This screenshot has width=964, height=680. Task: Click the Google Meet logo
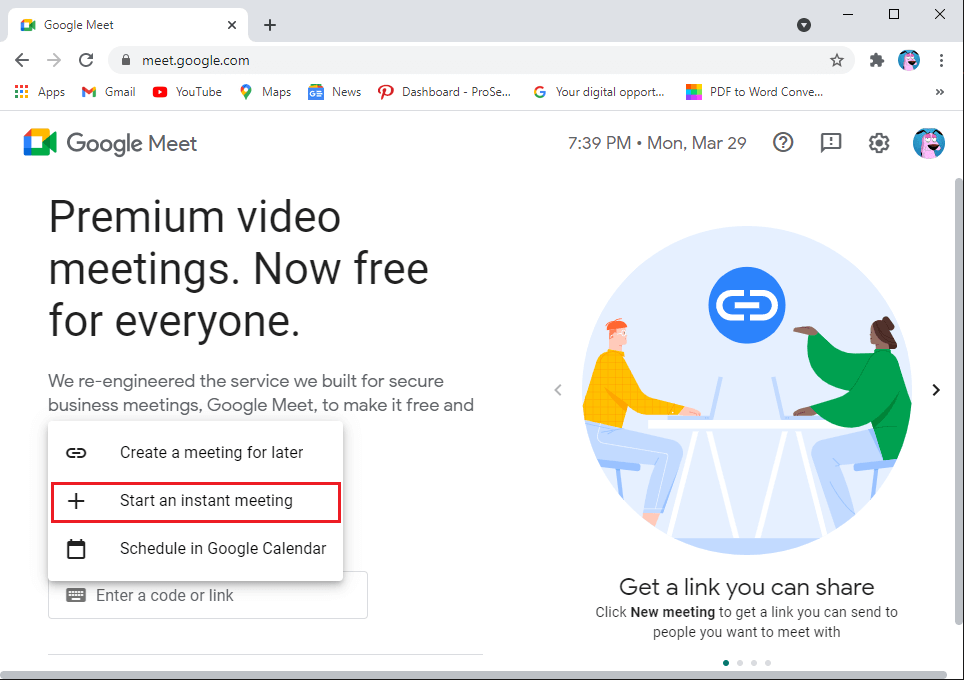coord(111,144)
